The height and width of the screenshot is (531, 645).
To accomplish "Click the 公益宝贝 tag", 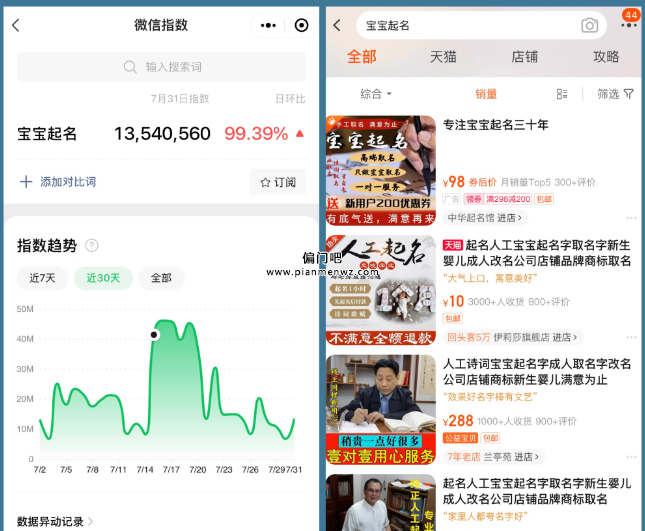I will click(x=460, y=438).
